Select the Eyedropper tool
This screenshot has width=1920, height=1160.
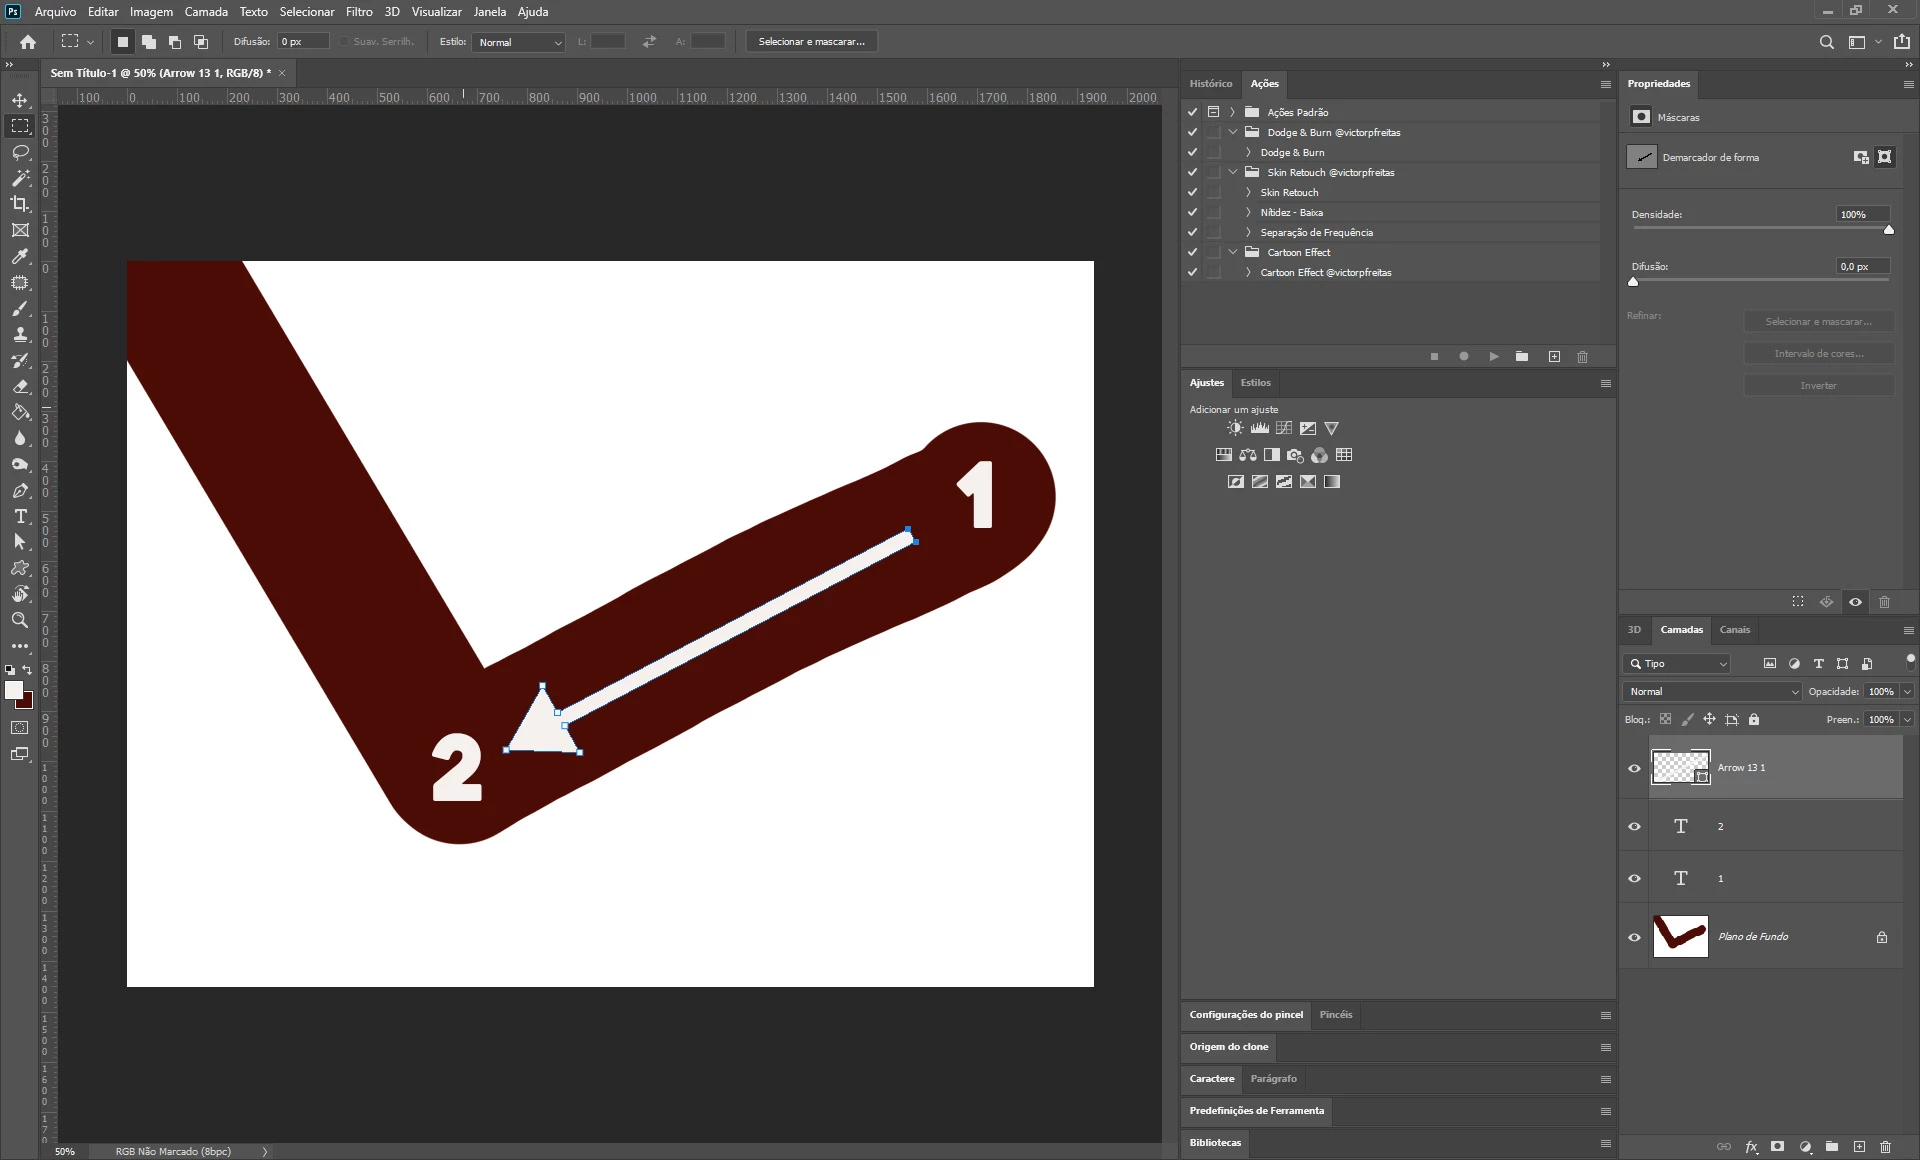(20, 256)
